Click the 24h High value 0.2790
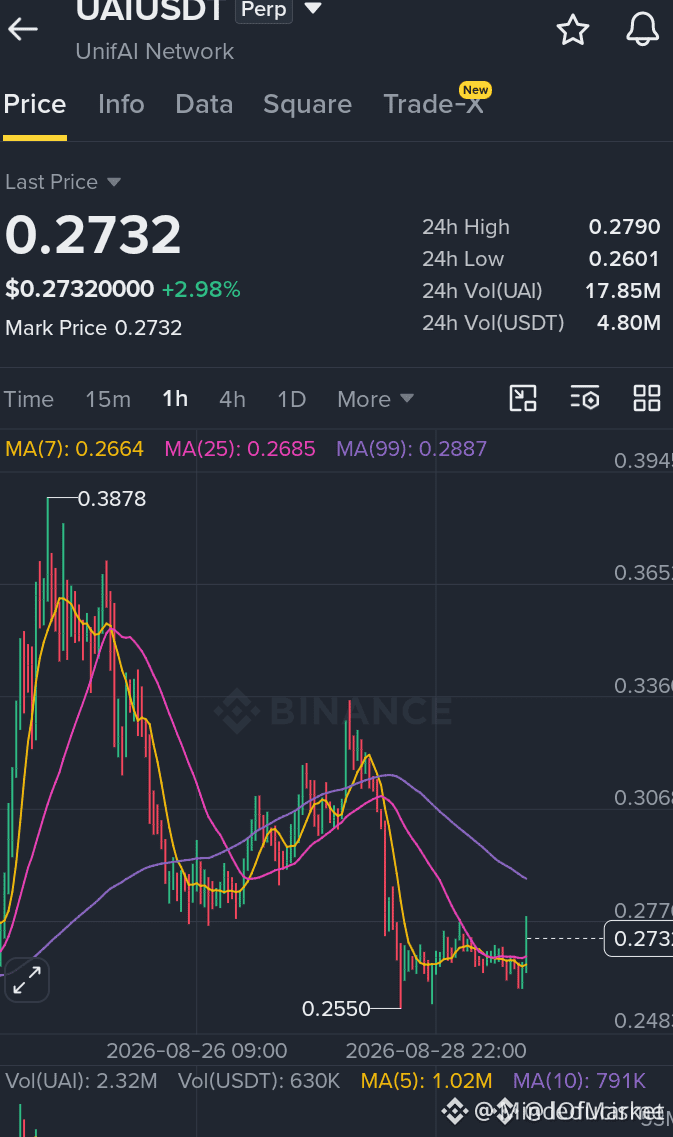 [x=624, y=227]
